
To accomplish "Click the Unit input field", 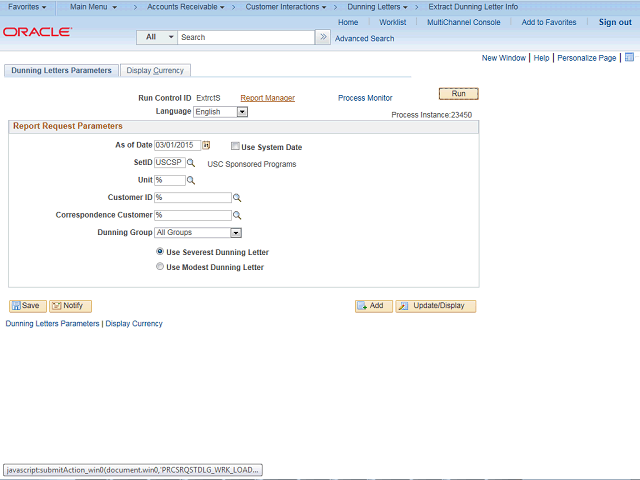I will tap(170, 180).
